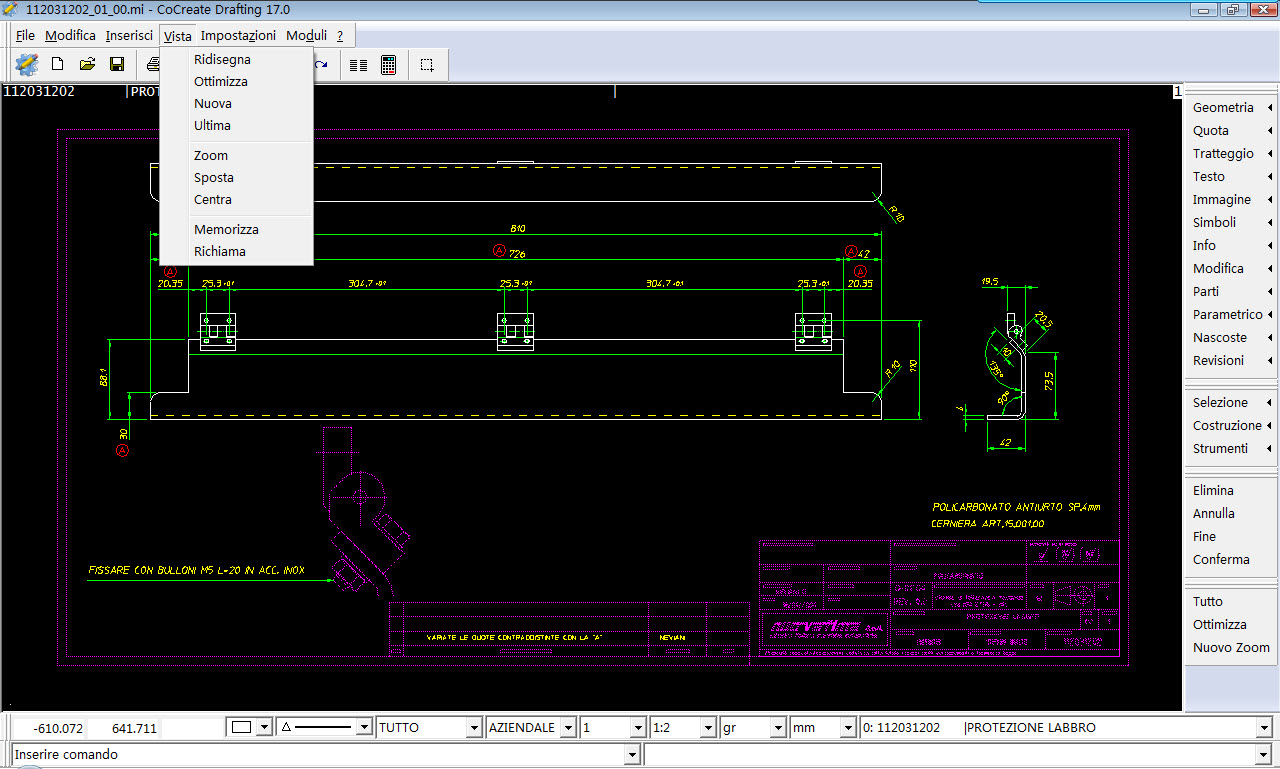Open the Modifica menu in menu bar
The width and height of the screenshot is (1280, 769).
pos(70,35)
